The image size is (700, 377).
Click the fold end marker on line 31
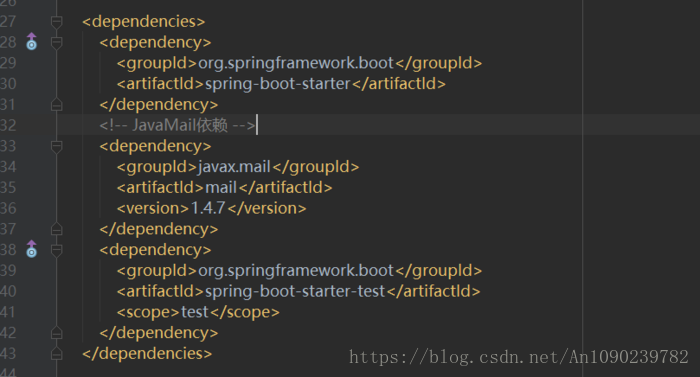coord(56,105)
